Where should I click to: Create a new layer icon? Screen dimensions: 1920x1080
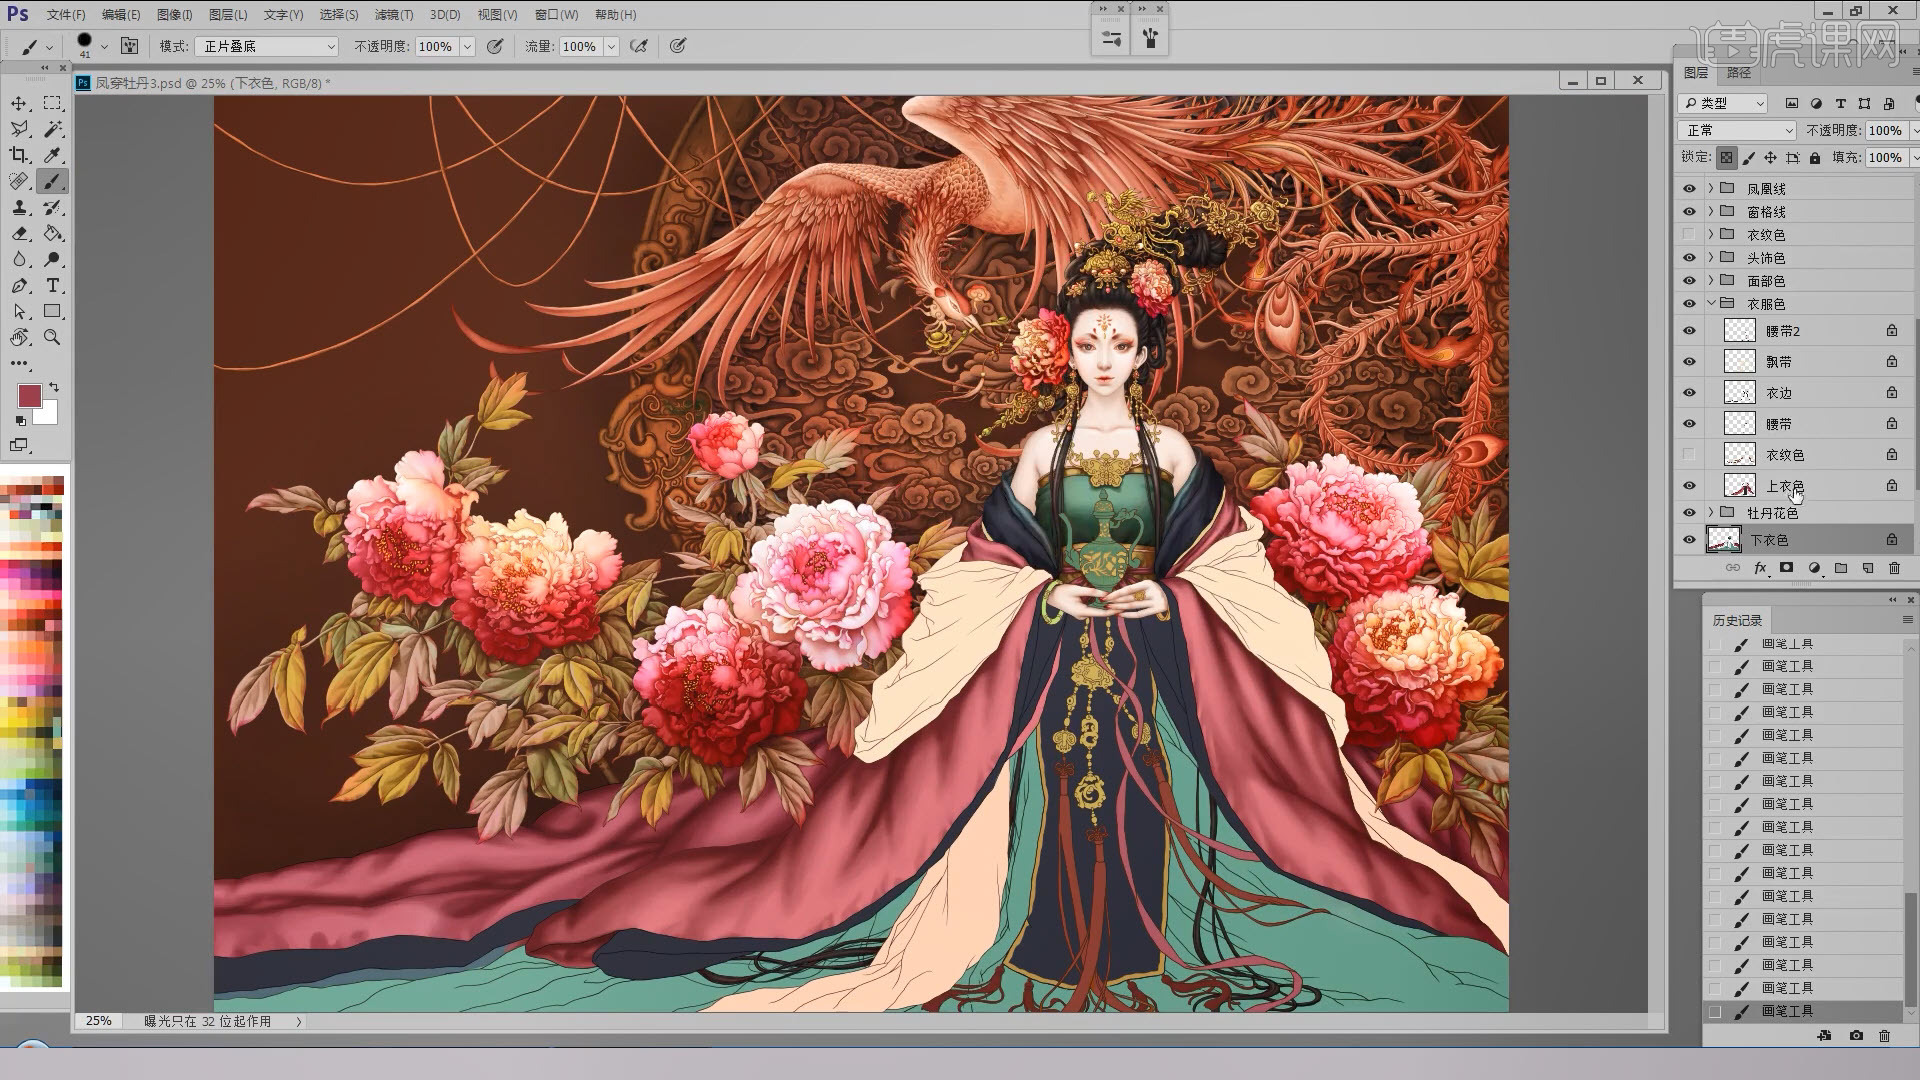(x=1867, y=568)
